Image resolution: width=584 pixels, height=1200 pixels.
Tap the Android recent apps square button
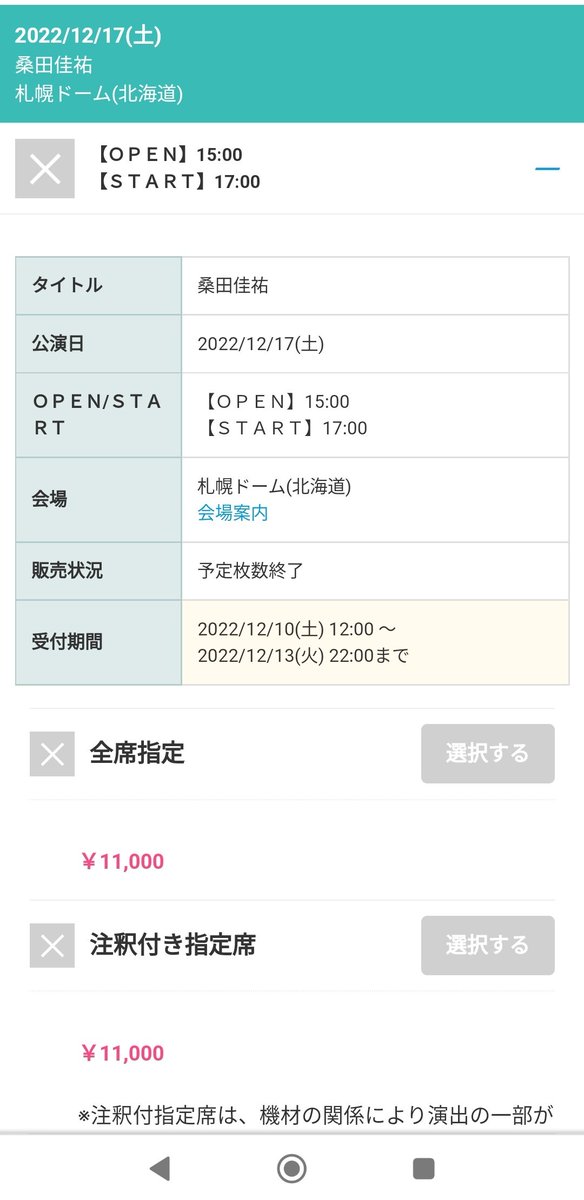point(424,1168)
